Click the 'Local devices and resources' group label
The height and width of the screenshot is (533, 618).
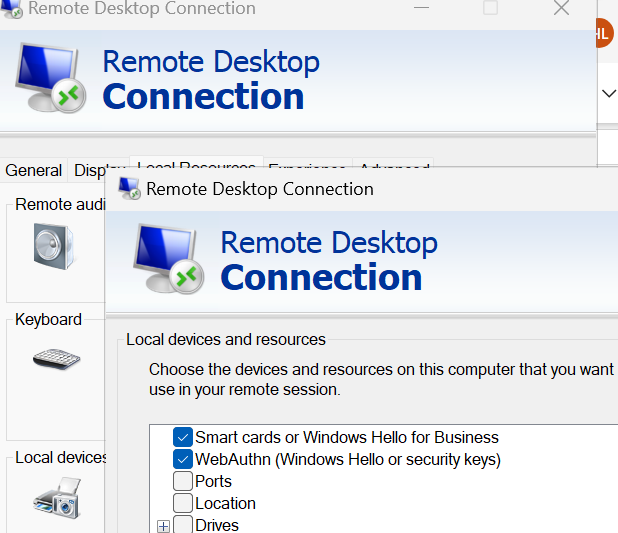click(x=226, y=339)
